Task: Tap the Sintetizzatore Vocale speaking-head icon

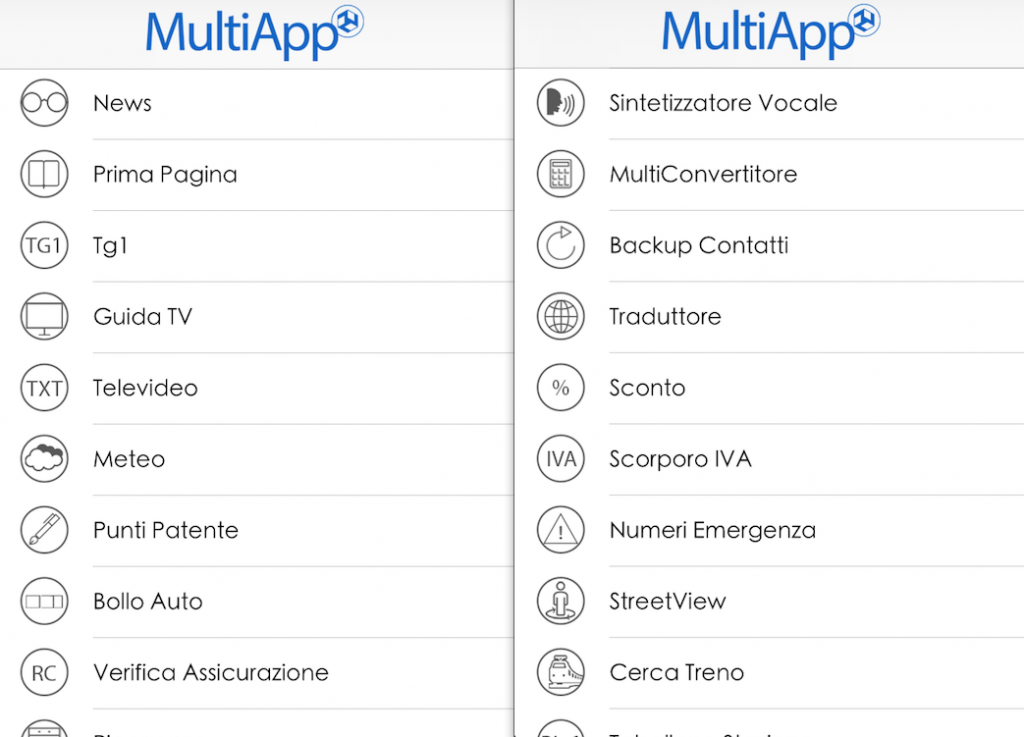Action: [x=560, y=103]
